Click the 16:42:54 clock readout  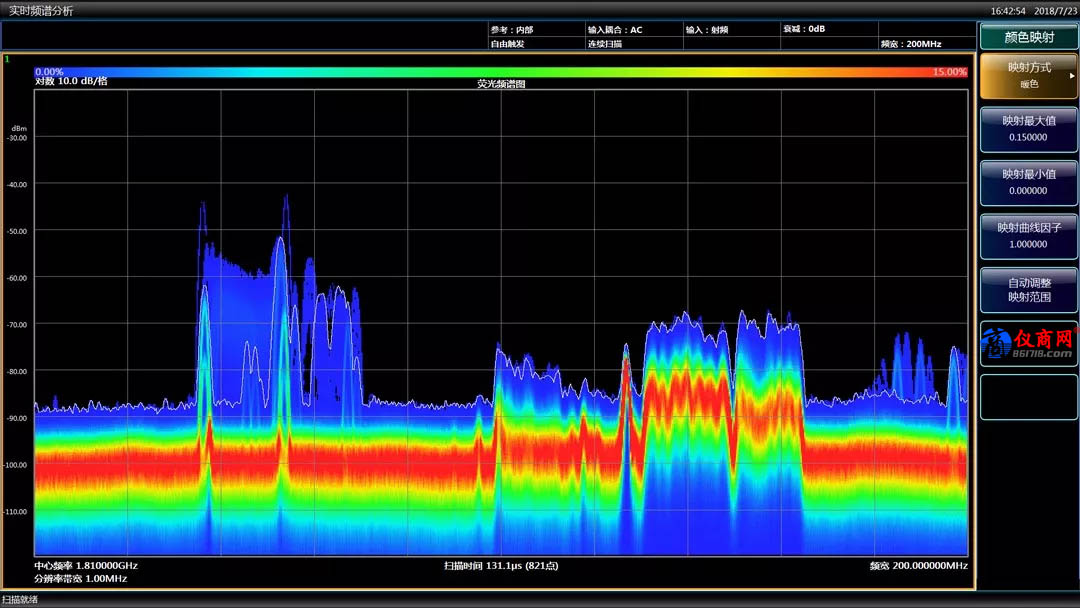pyautogui.click(x=1008, y=11)
